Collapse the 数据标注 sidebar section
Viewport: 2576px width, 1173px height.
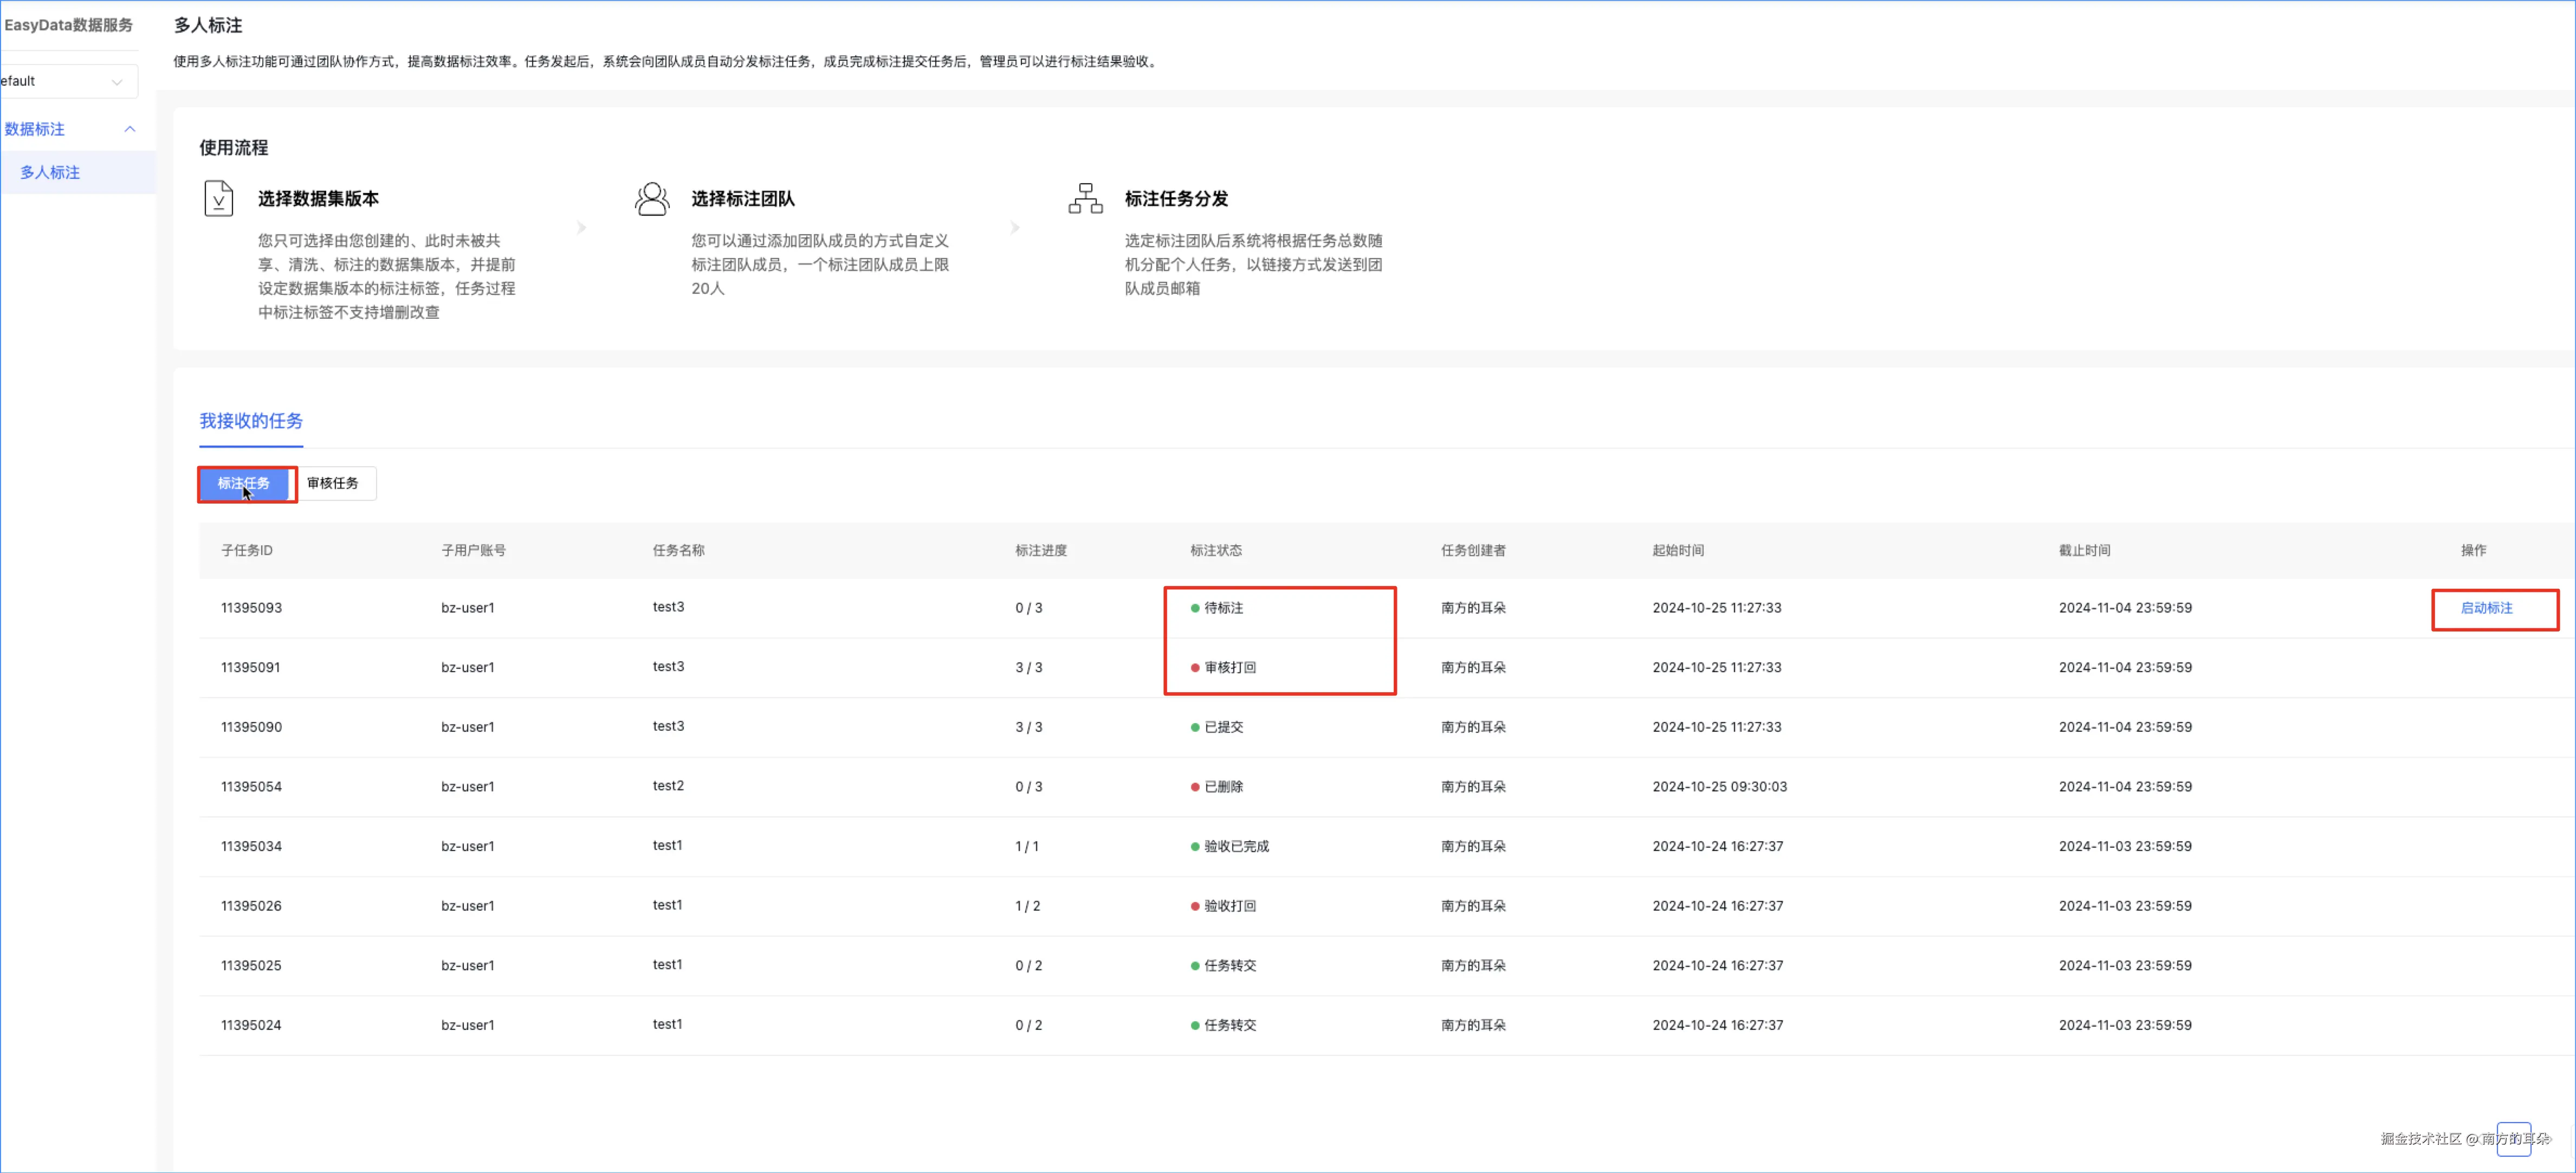tap(129, 129)
